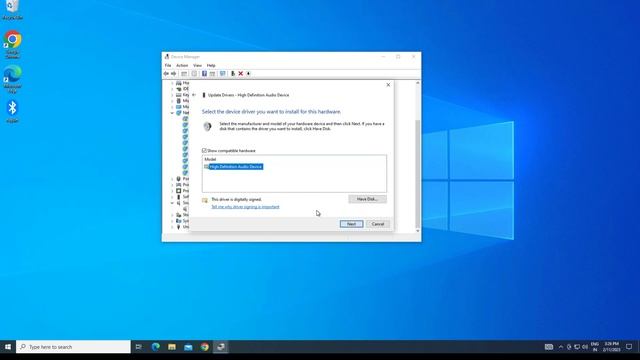This screenshot has width=640, height=360.
Task: Open Microsoft Edge from the taskbar
Action: [156, 347]
